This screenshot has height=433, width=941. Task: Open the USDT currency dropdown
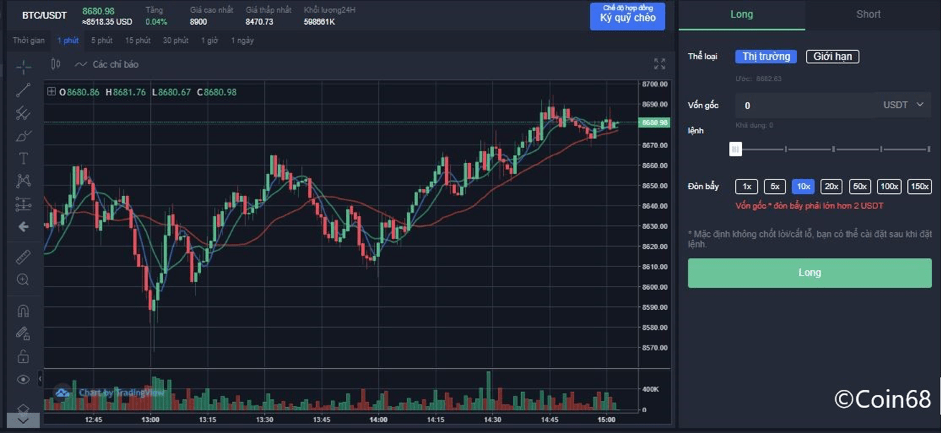[903, 105]
